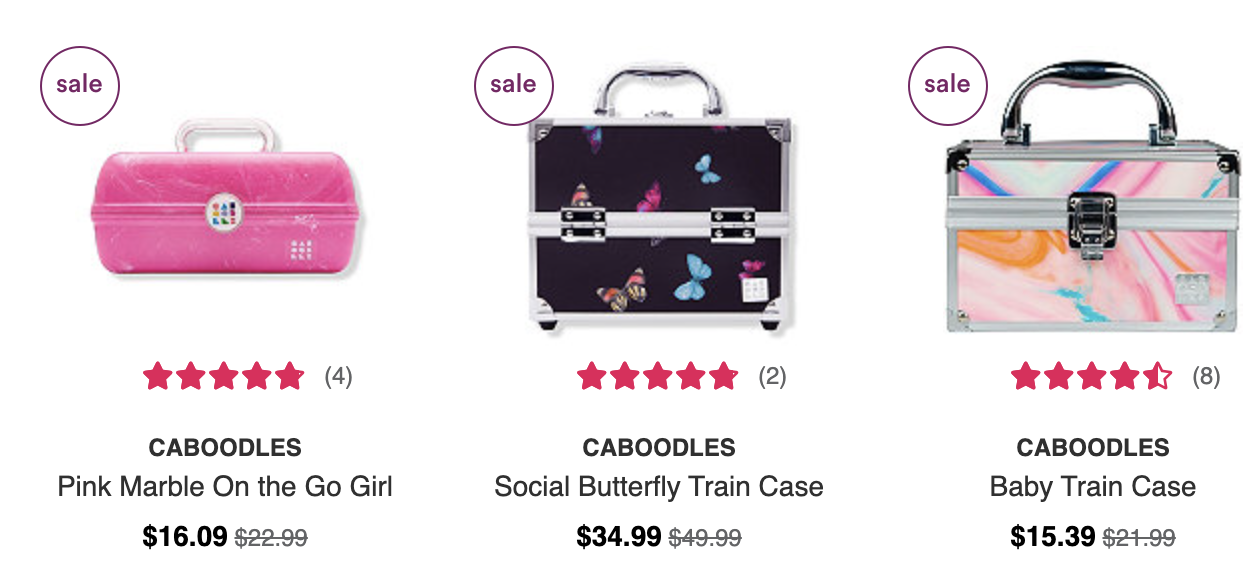View the (2) reviews count
This screenshot has width=1258, height=576.
tap(773, 377)
